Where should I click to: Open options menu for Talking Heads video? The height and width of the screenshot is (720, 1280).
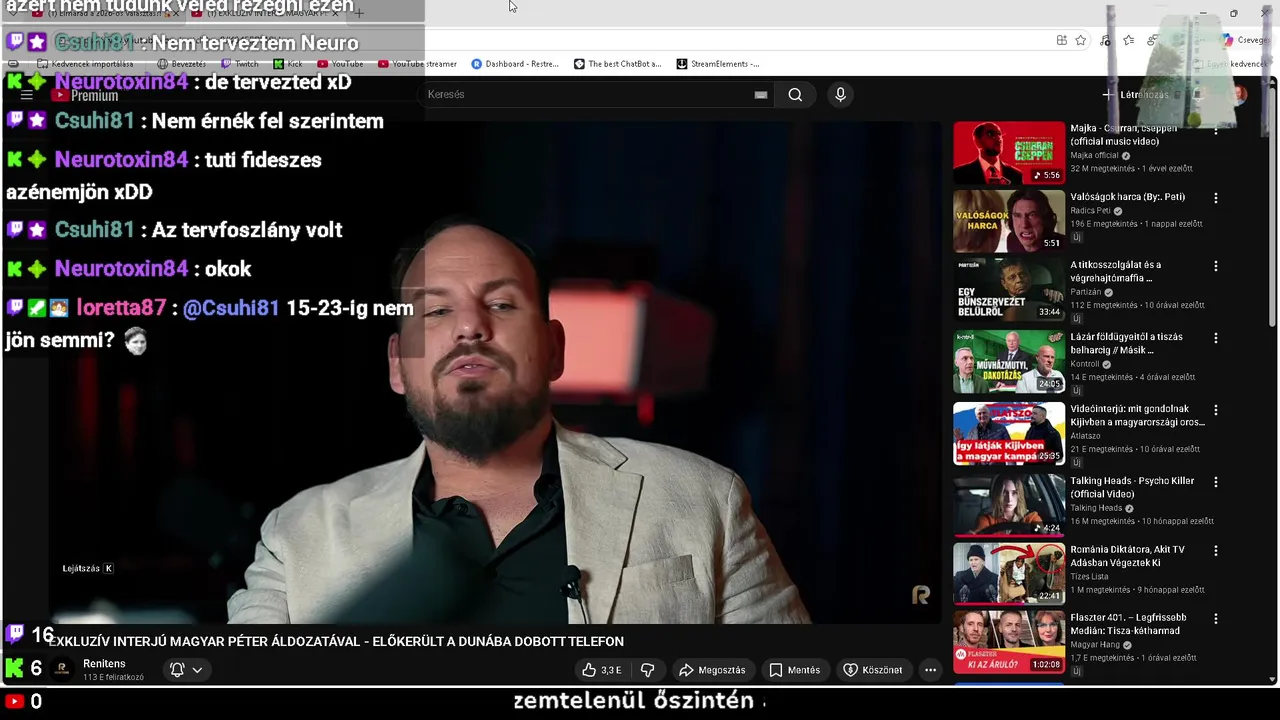[1216, 482]
